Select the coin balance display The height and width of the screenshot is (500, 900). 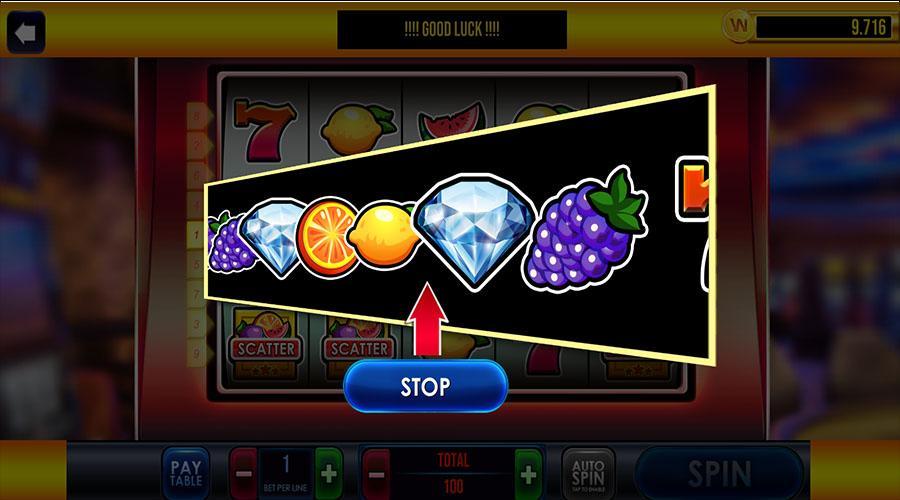823,27
